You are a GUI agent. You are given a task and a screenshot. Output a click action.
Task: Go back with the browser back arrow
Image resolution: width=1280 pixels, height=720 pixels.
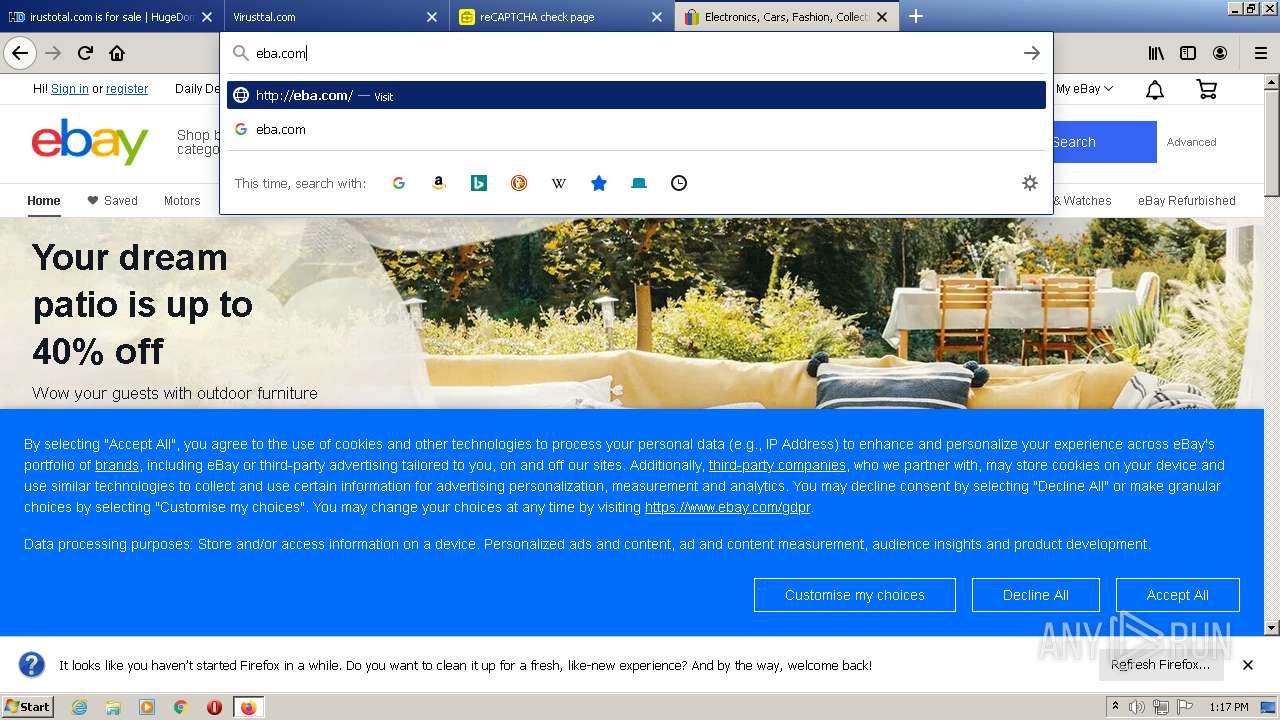[x=19, y=53]
